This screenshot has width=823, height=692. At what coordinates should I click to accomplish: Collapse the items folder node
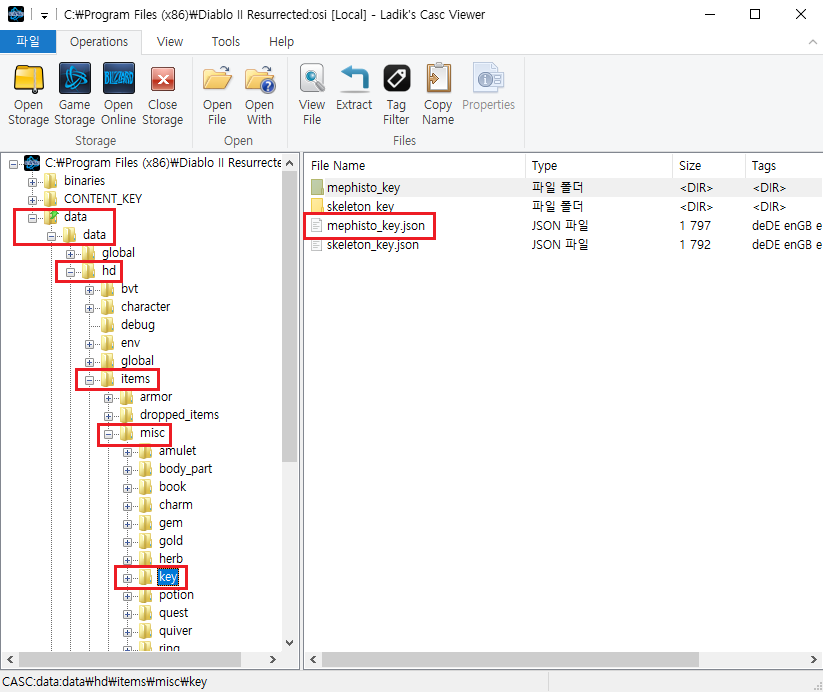click(89, 380)
